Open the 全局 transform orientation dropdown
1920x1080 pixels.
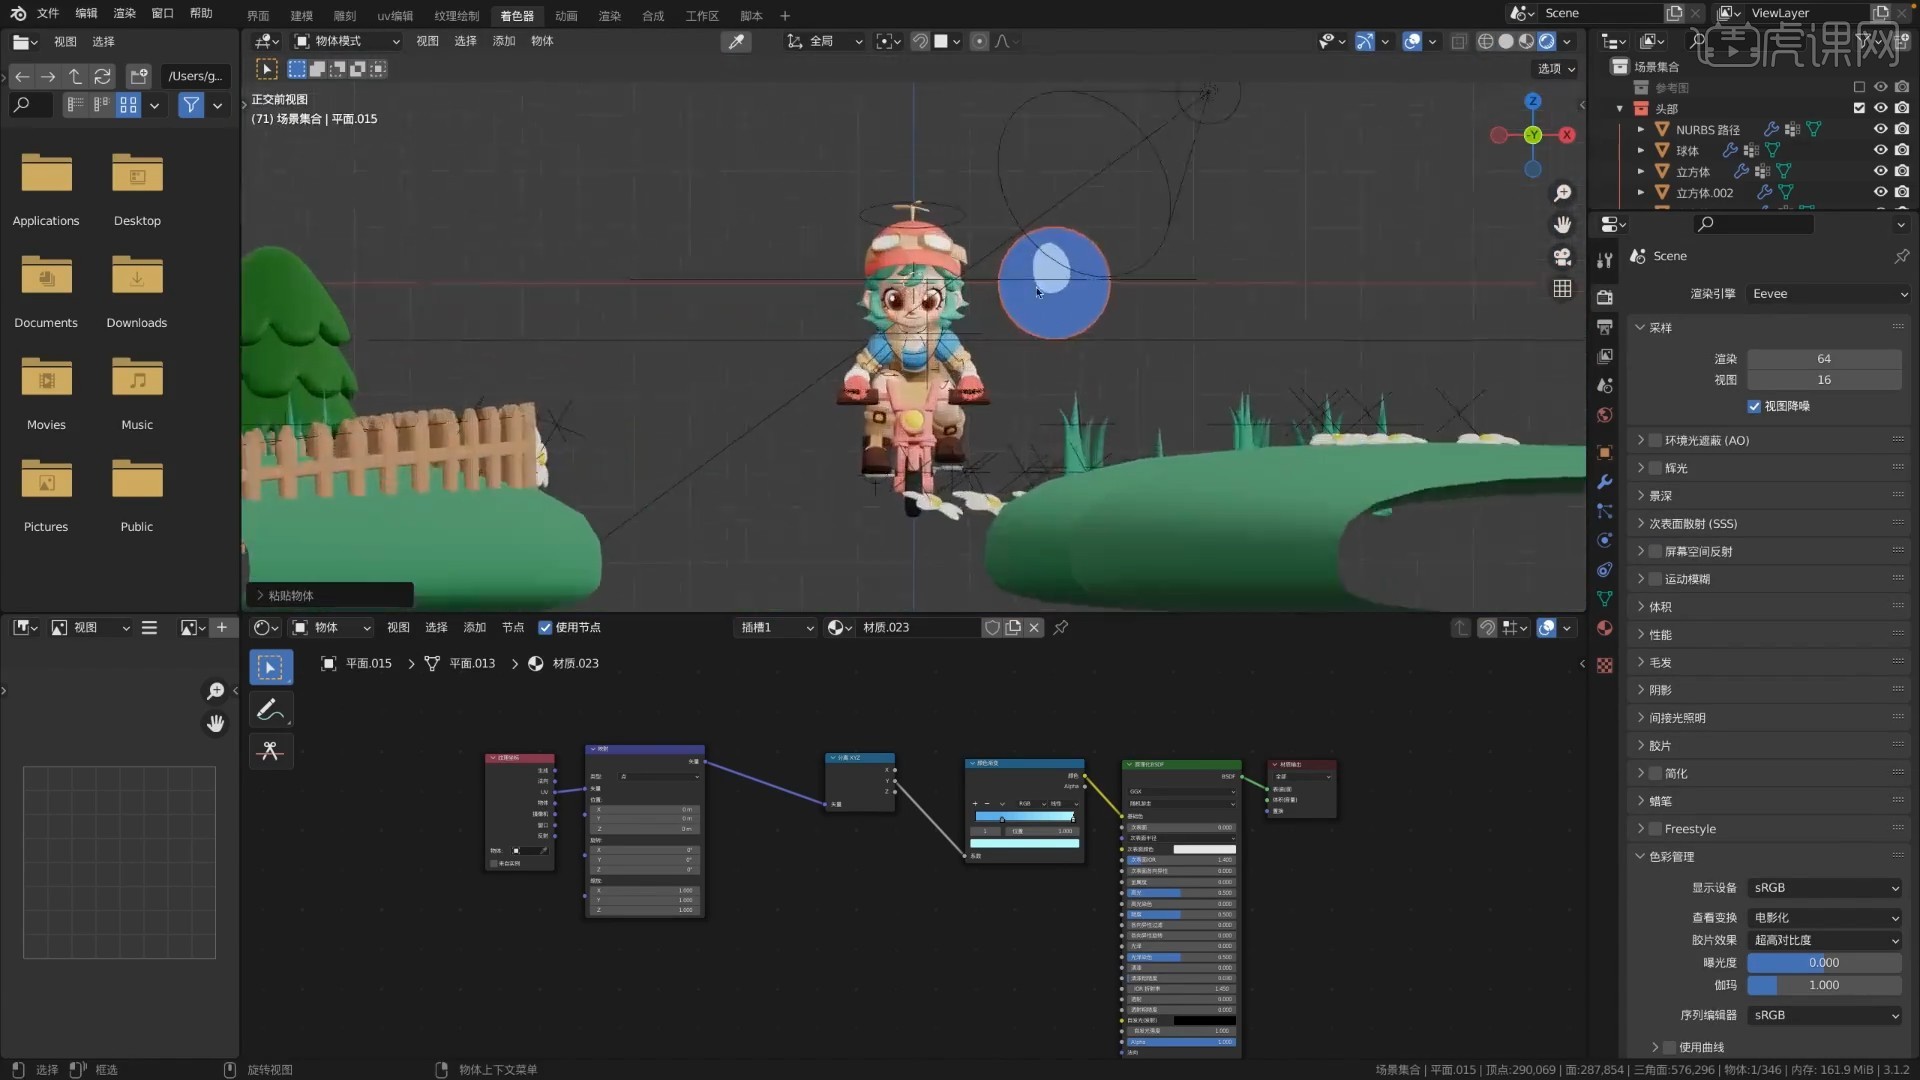pos(825,41)
